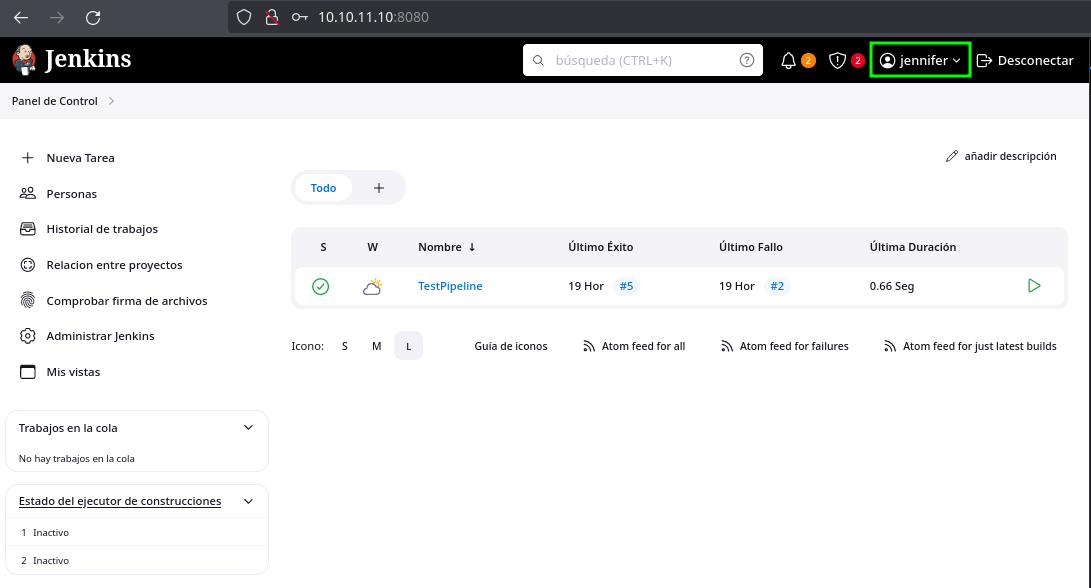This screenshot has width=1091, height=588.
Task: Sort by Último Fallo column
Action: [751, 247]
